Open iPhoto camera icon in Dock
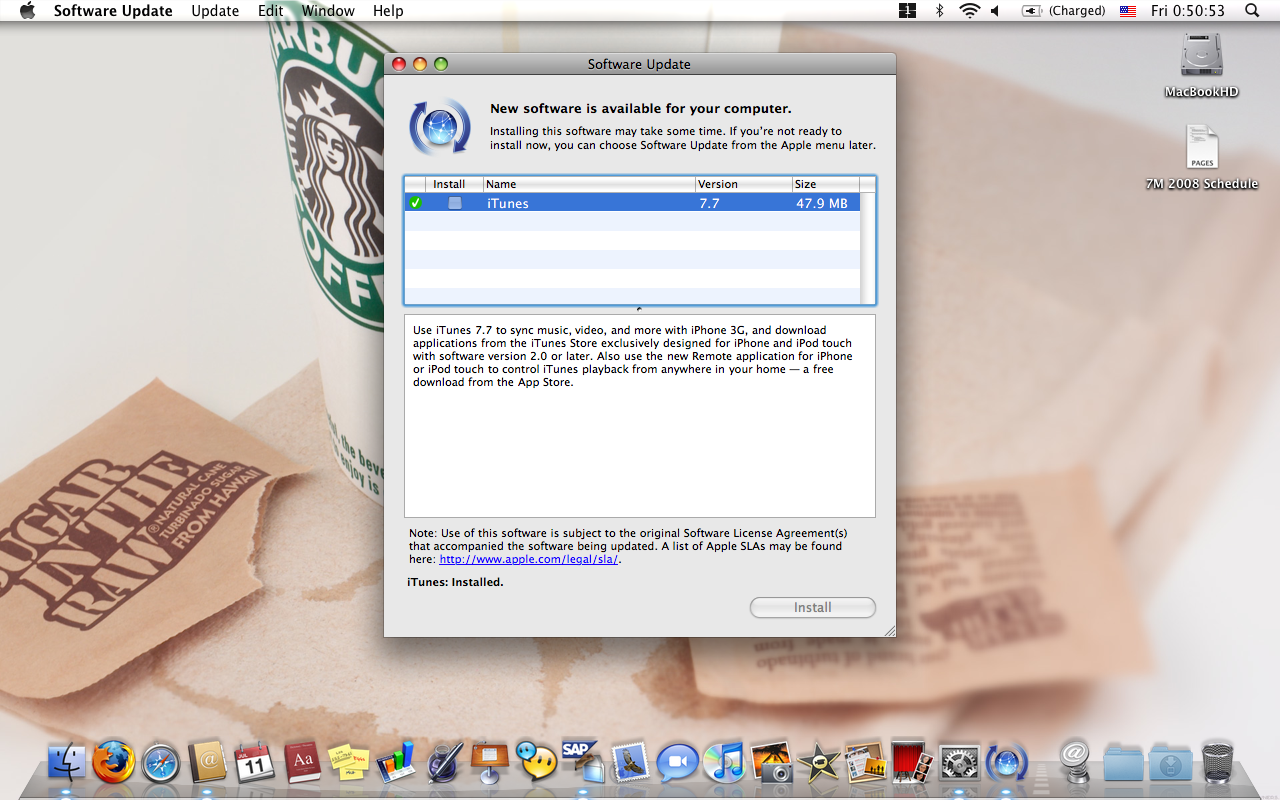Screen dimensions: 1280x800 click(771, 762)
